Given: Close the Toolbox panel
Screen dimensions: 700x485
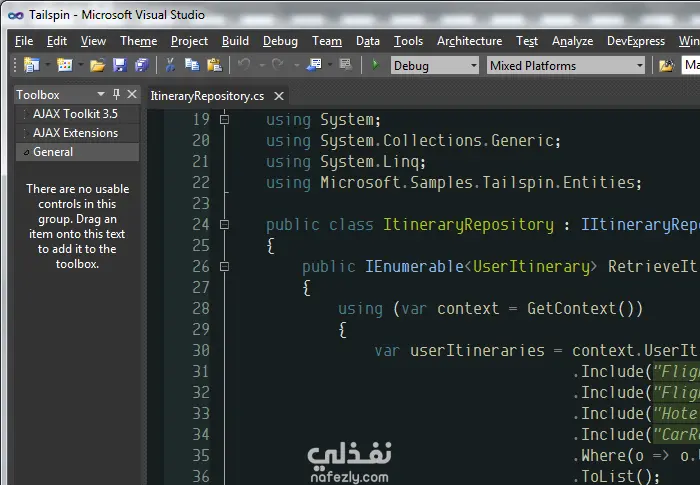Looking at the screenshot, I should 132,94.
